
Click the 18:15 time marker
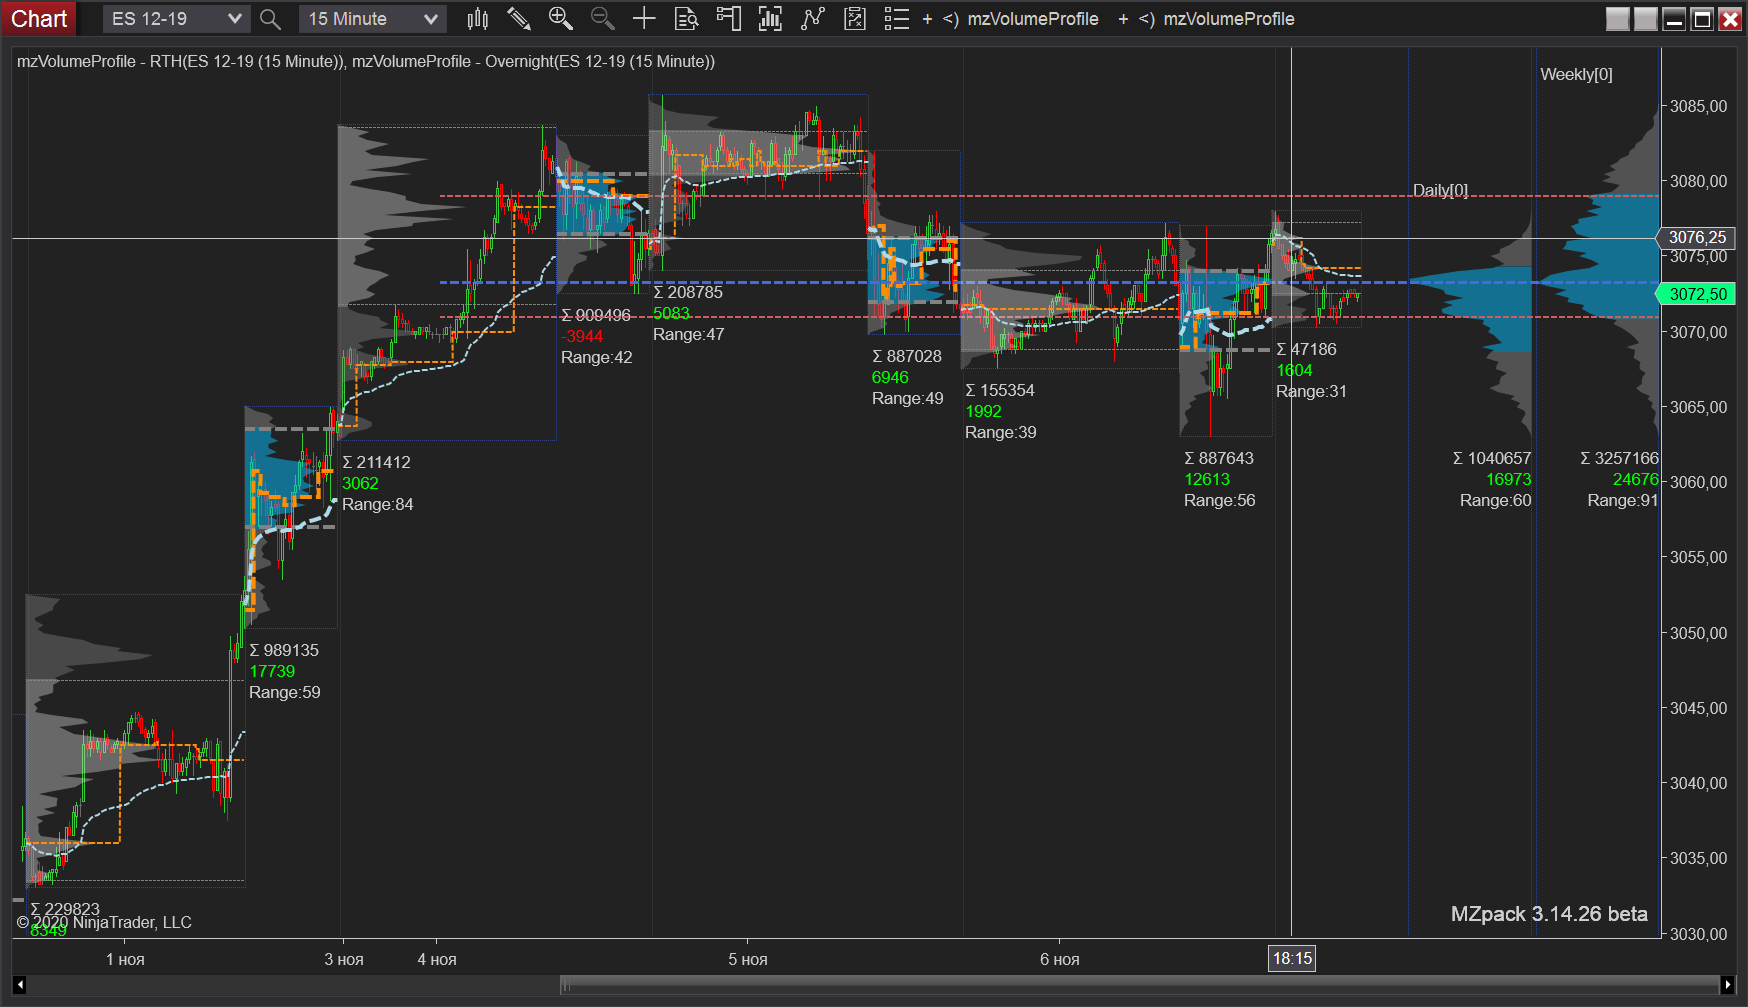click(1292, 958)
